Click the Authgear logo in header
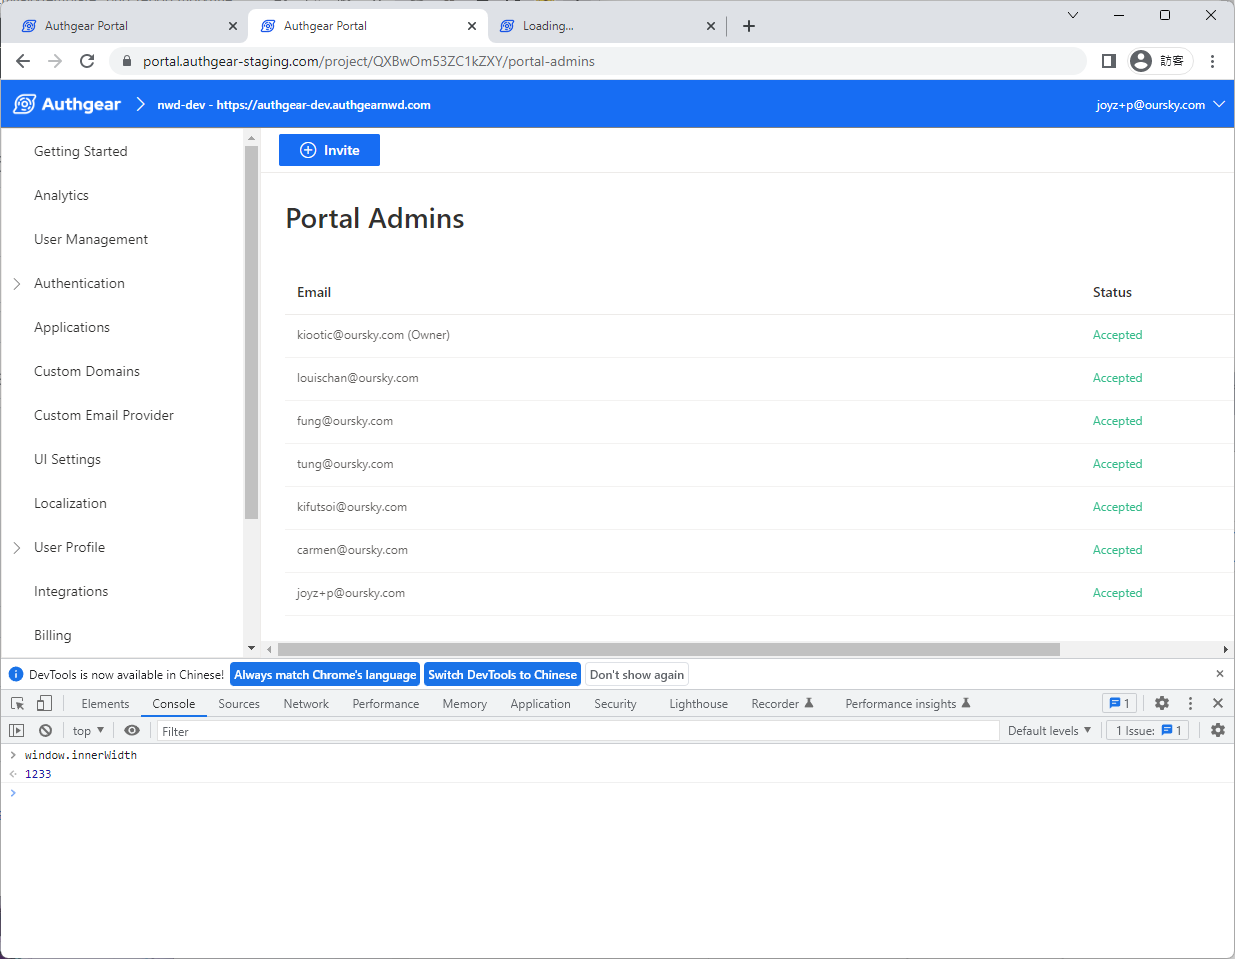The width and height of the screenshot is (1235, 959). click(x=67, y=104)
